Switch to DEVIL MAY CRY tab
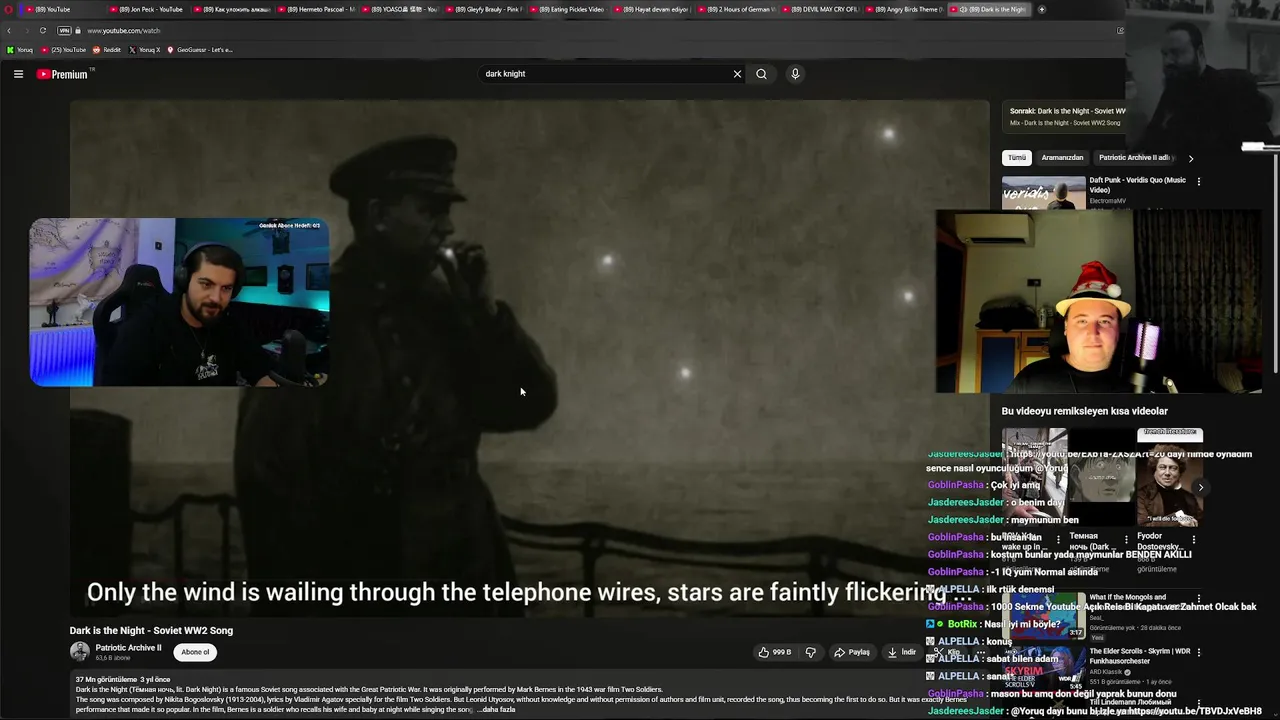1280x720 pixels. 819,9
